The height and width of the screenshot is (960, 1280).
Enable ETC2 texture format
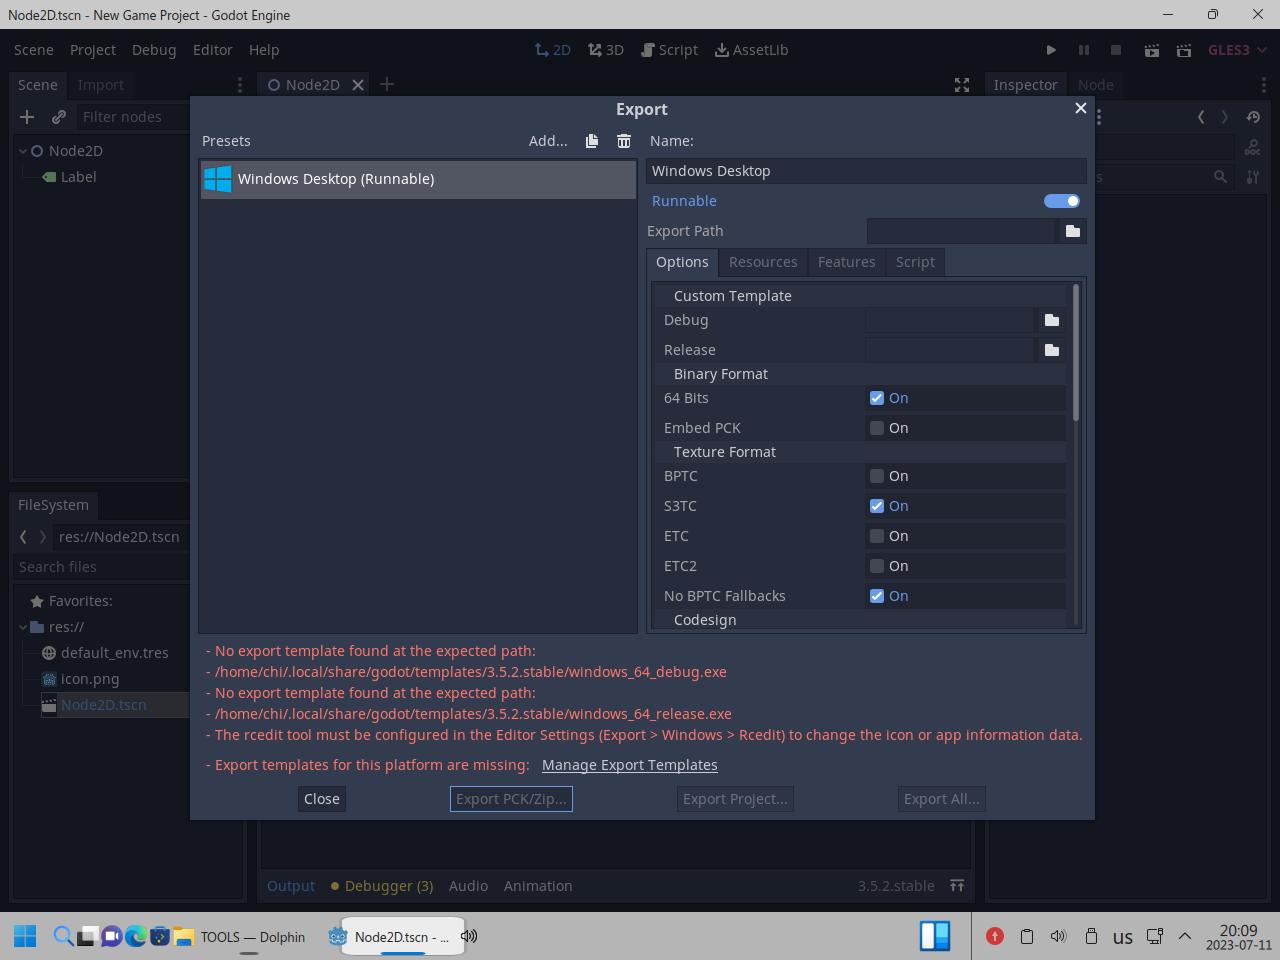click(877, 566)
